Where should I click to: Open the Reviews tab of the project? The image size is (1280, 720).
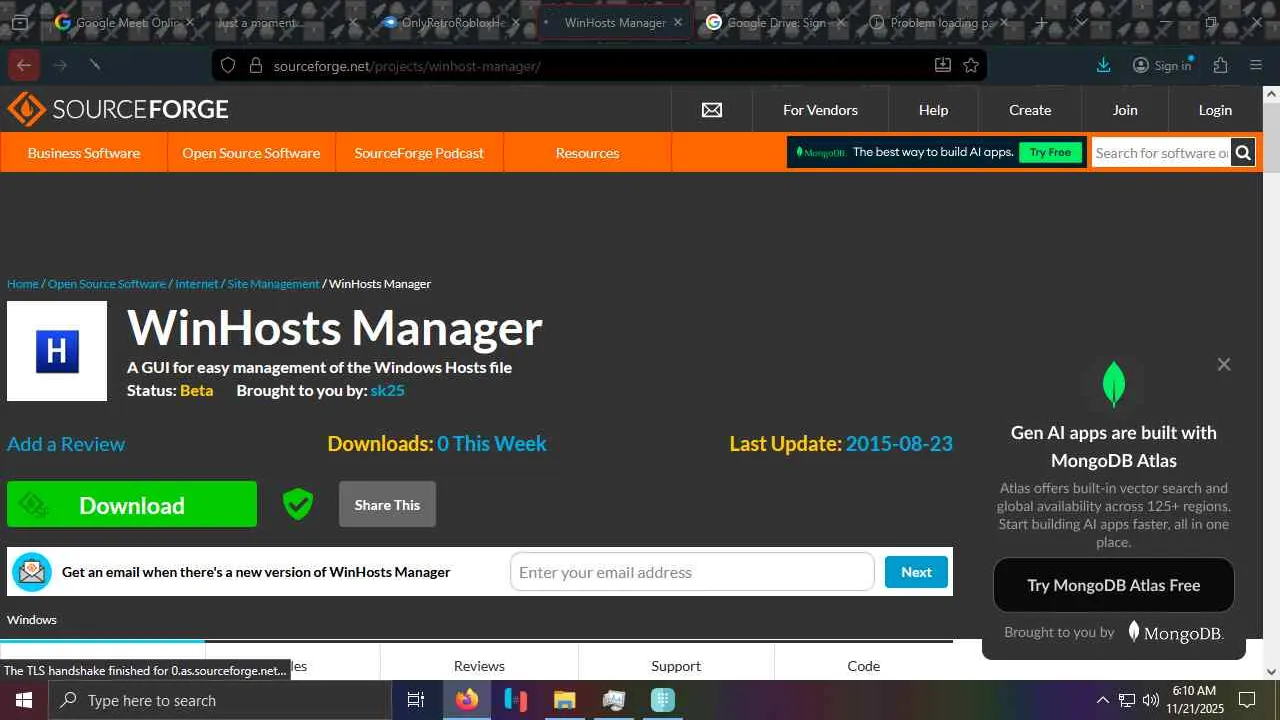pyautogui.click(x=479, y=665)
